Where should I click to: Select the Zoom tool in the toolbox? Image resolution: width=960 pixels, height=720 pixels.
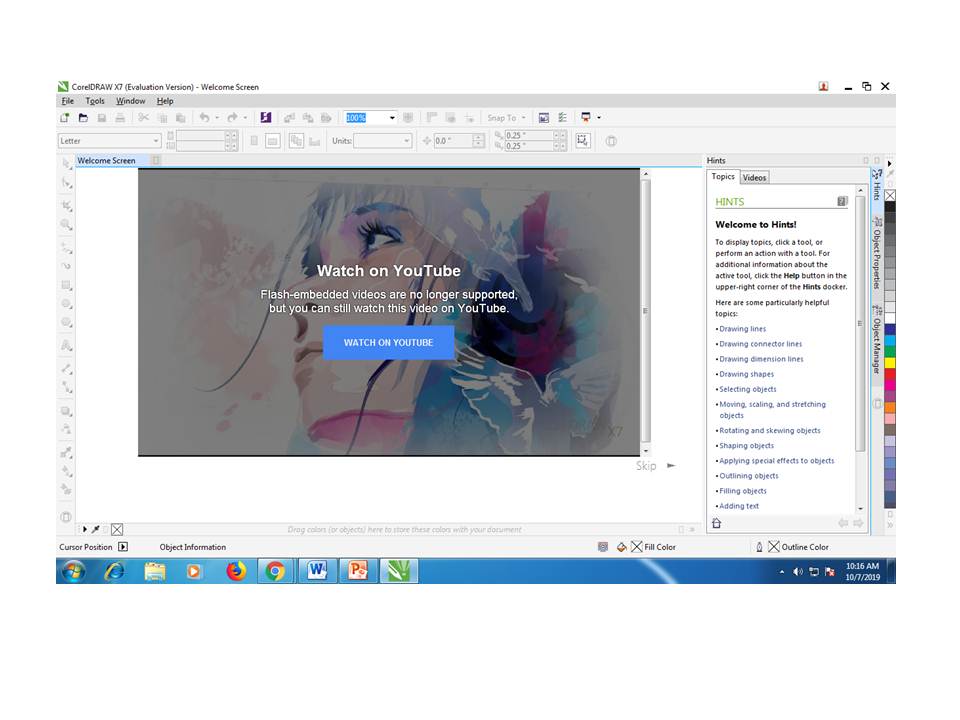pos(66,224)
